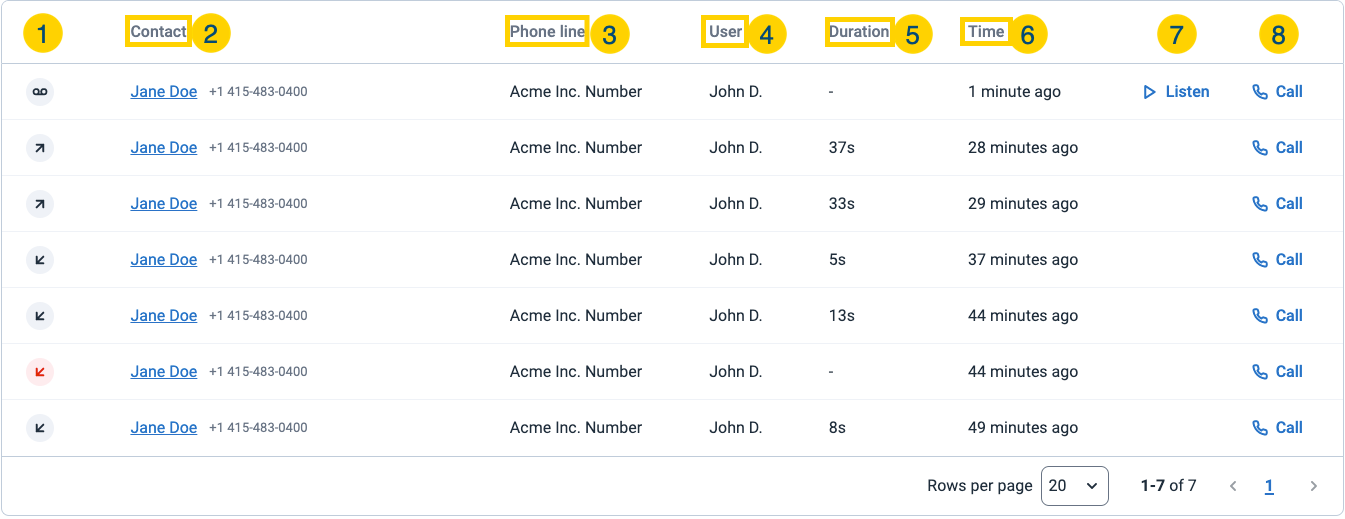Click the Duration column header
Image resolution: width=1345 pixels, height=519 pixels.
[x=859, y=32]
